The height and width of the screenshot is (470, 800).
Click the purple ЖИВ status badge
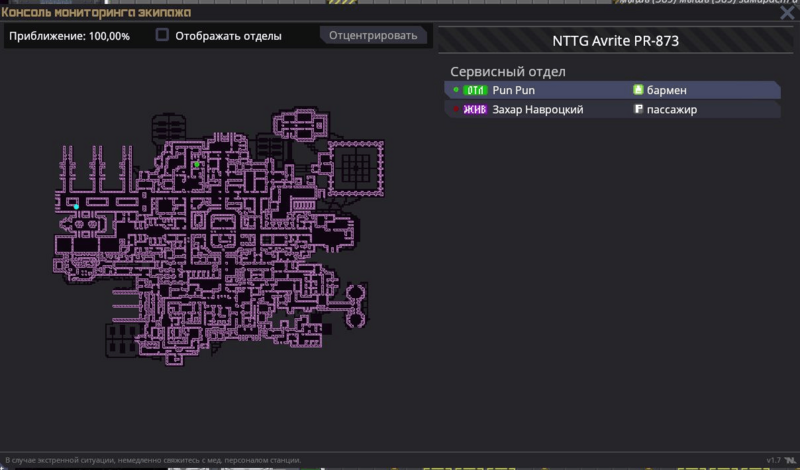coord(476,109)
